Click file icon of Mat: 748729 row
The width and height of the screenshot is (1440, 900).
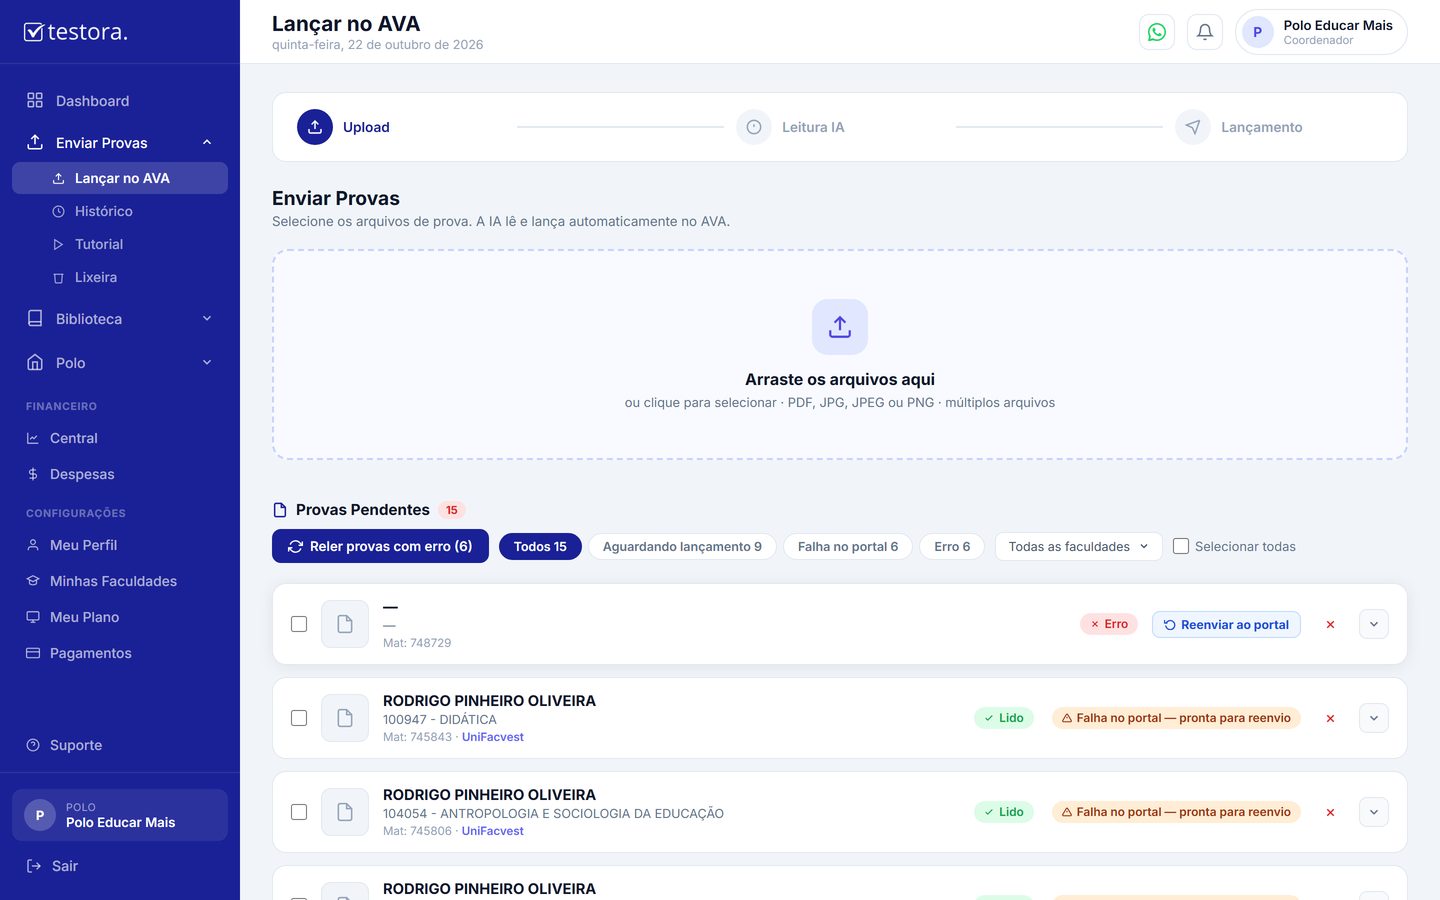(x=345, y=624)
